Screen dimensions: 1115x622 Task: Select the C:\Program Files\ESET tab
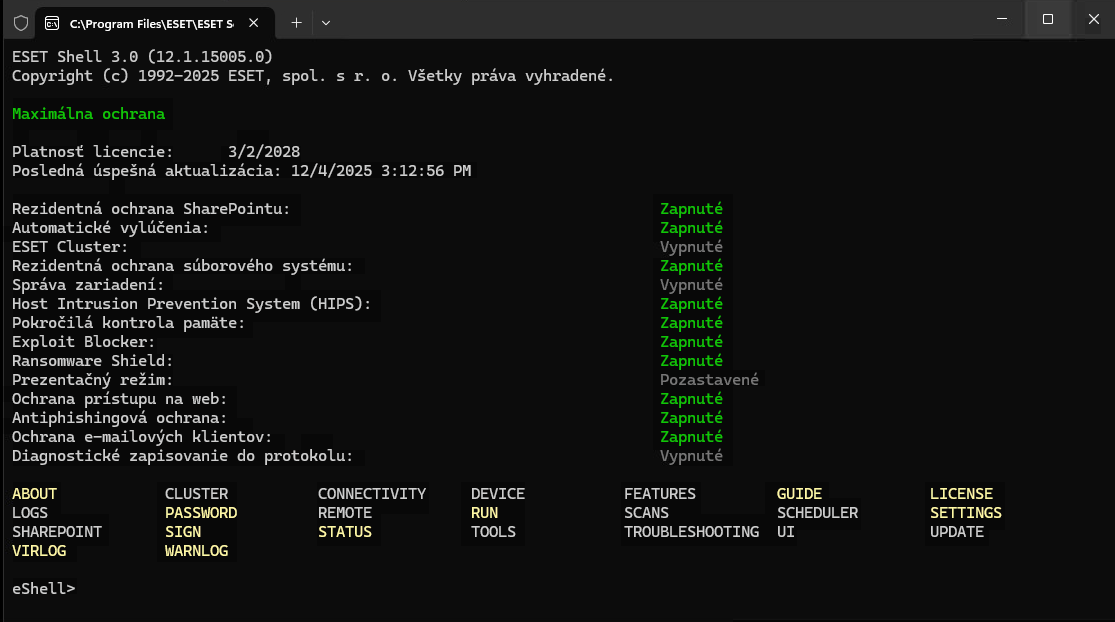[150, 22]
